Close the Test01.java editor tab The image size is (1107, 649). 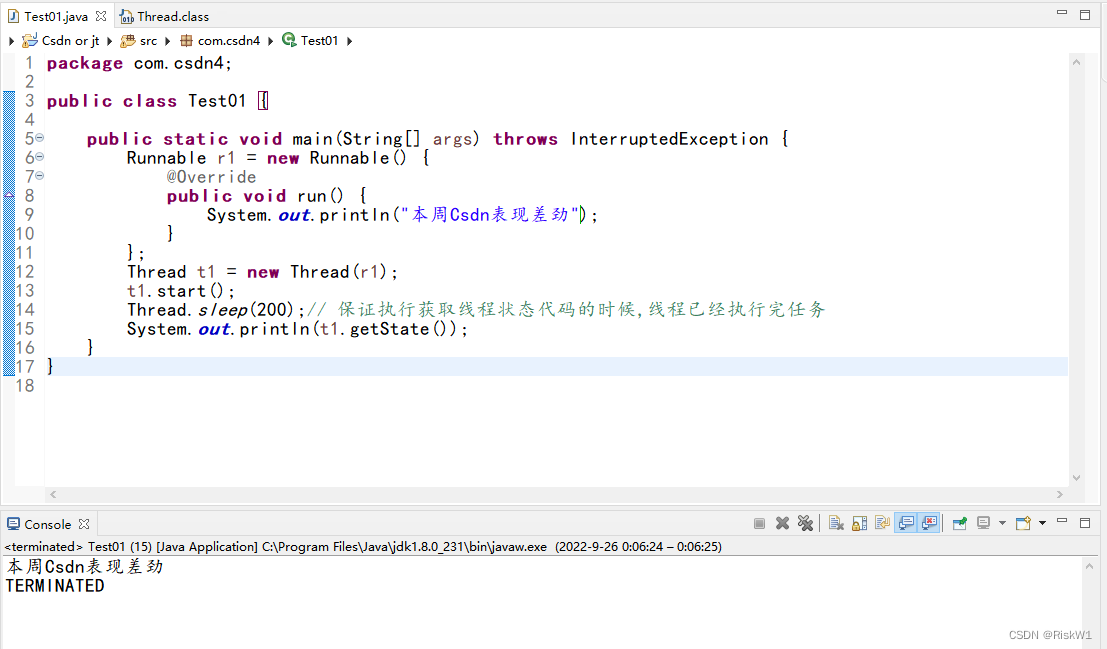(x=101, y=16)
